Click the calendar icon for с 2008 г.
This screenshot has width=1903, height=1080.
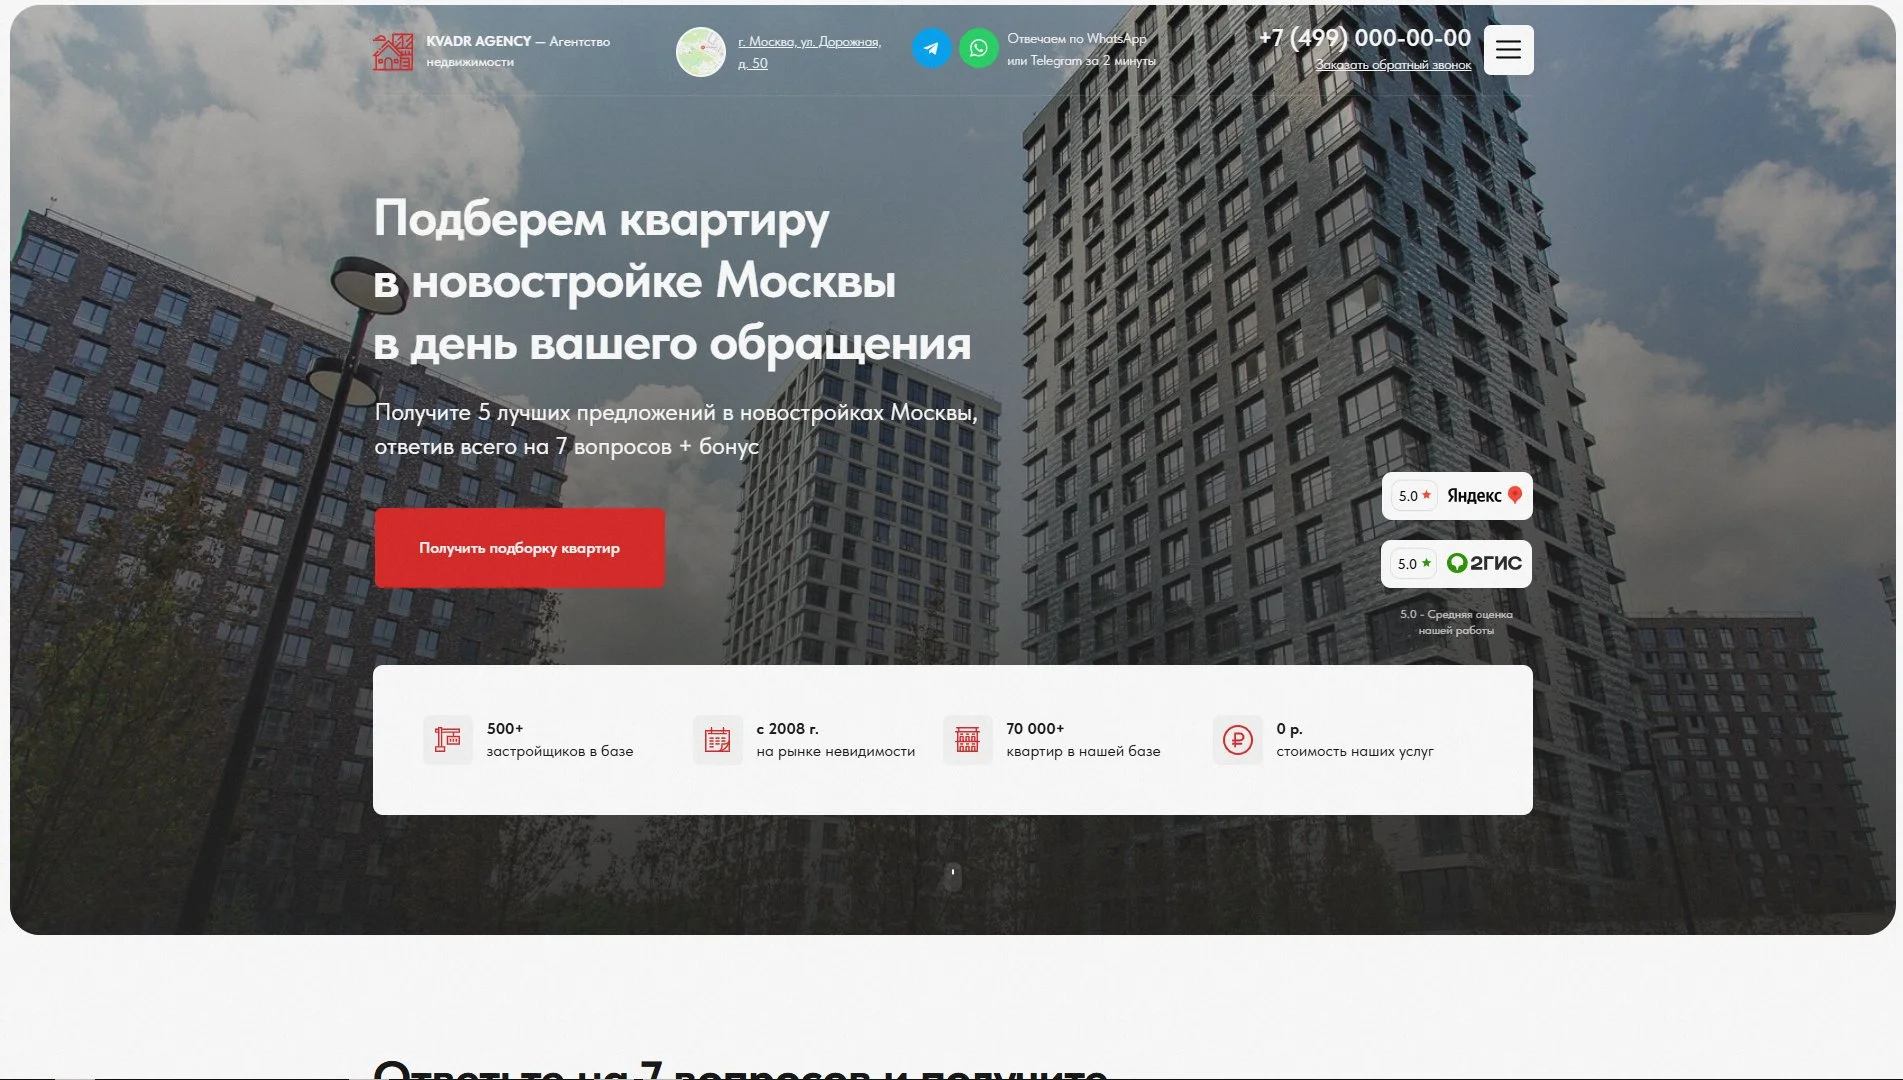point(718,740)
